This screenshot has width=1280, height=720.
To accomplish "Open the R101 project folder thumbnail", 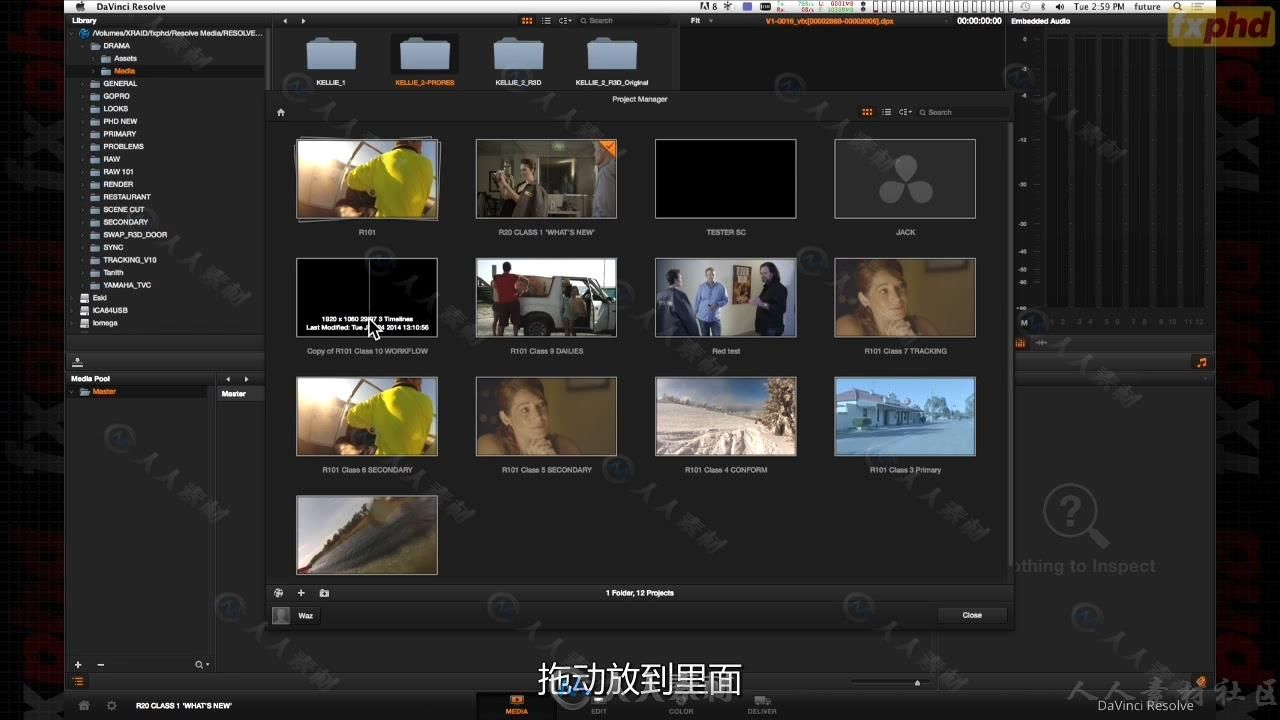I will [x=367, y=179].
